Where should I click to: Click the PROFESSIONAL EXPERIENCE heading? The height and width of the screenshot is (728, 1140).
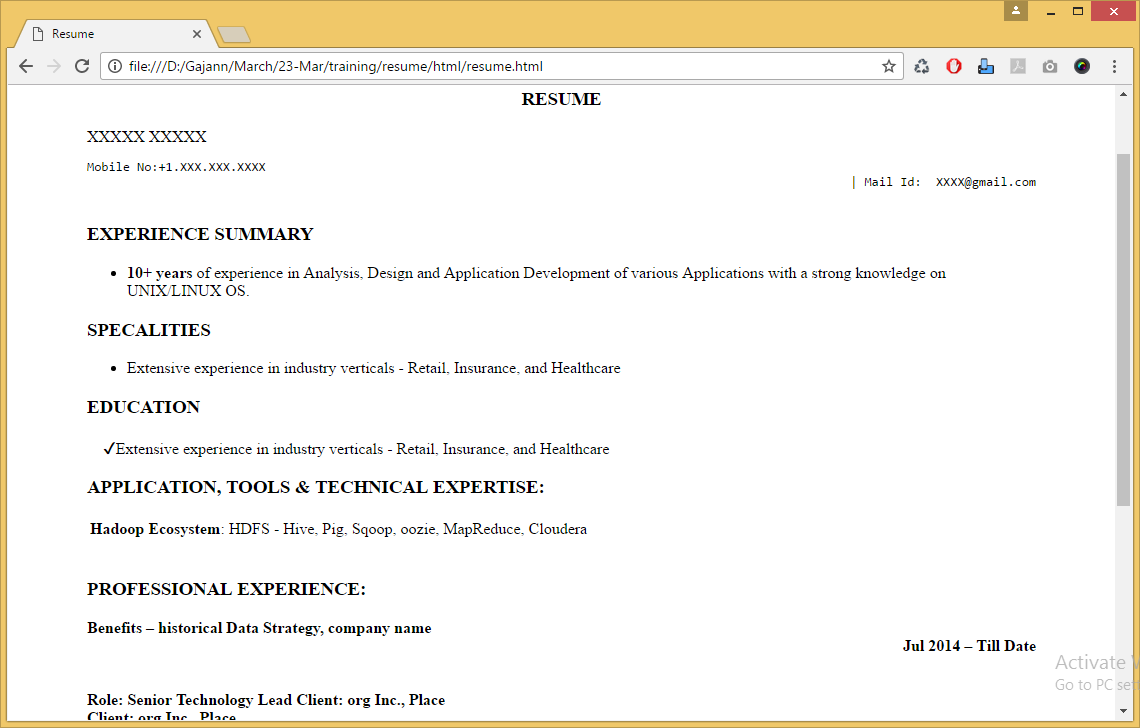(227, 589)
